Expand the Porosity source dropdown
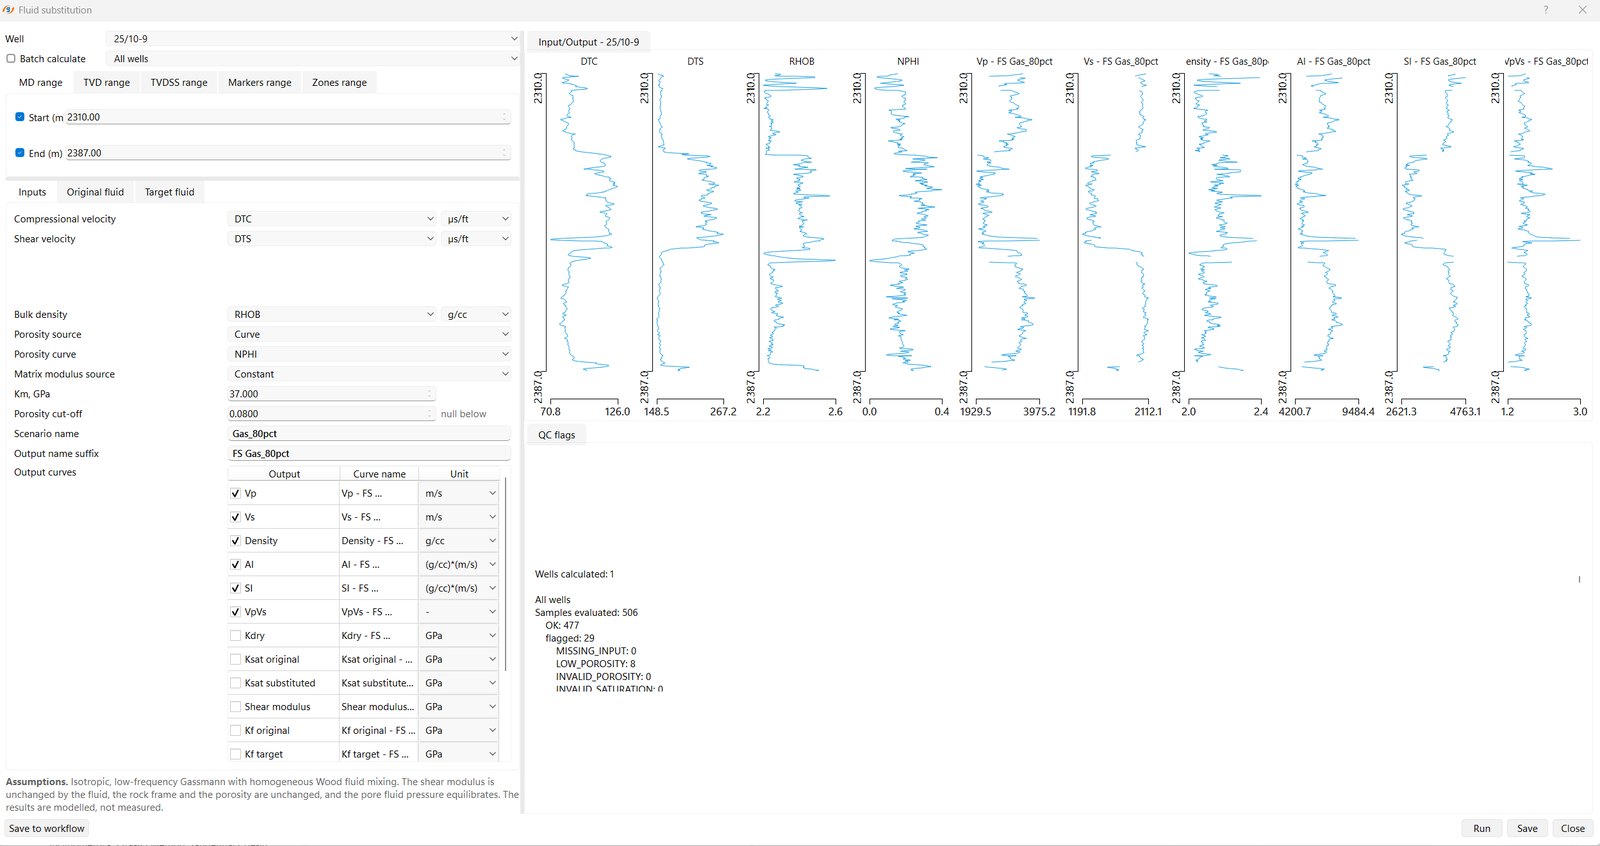Image resolution: width=1600 pixels, height=846 pixels. (370, 335)
